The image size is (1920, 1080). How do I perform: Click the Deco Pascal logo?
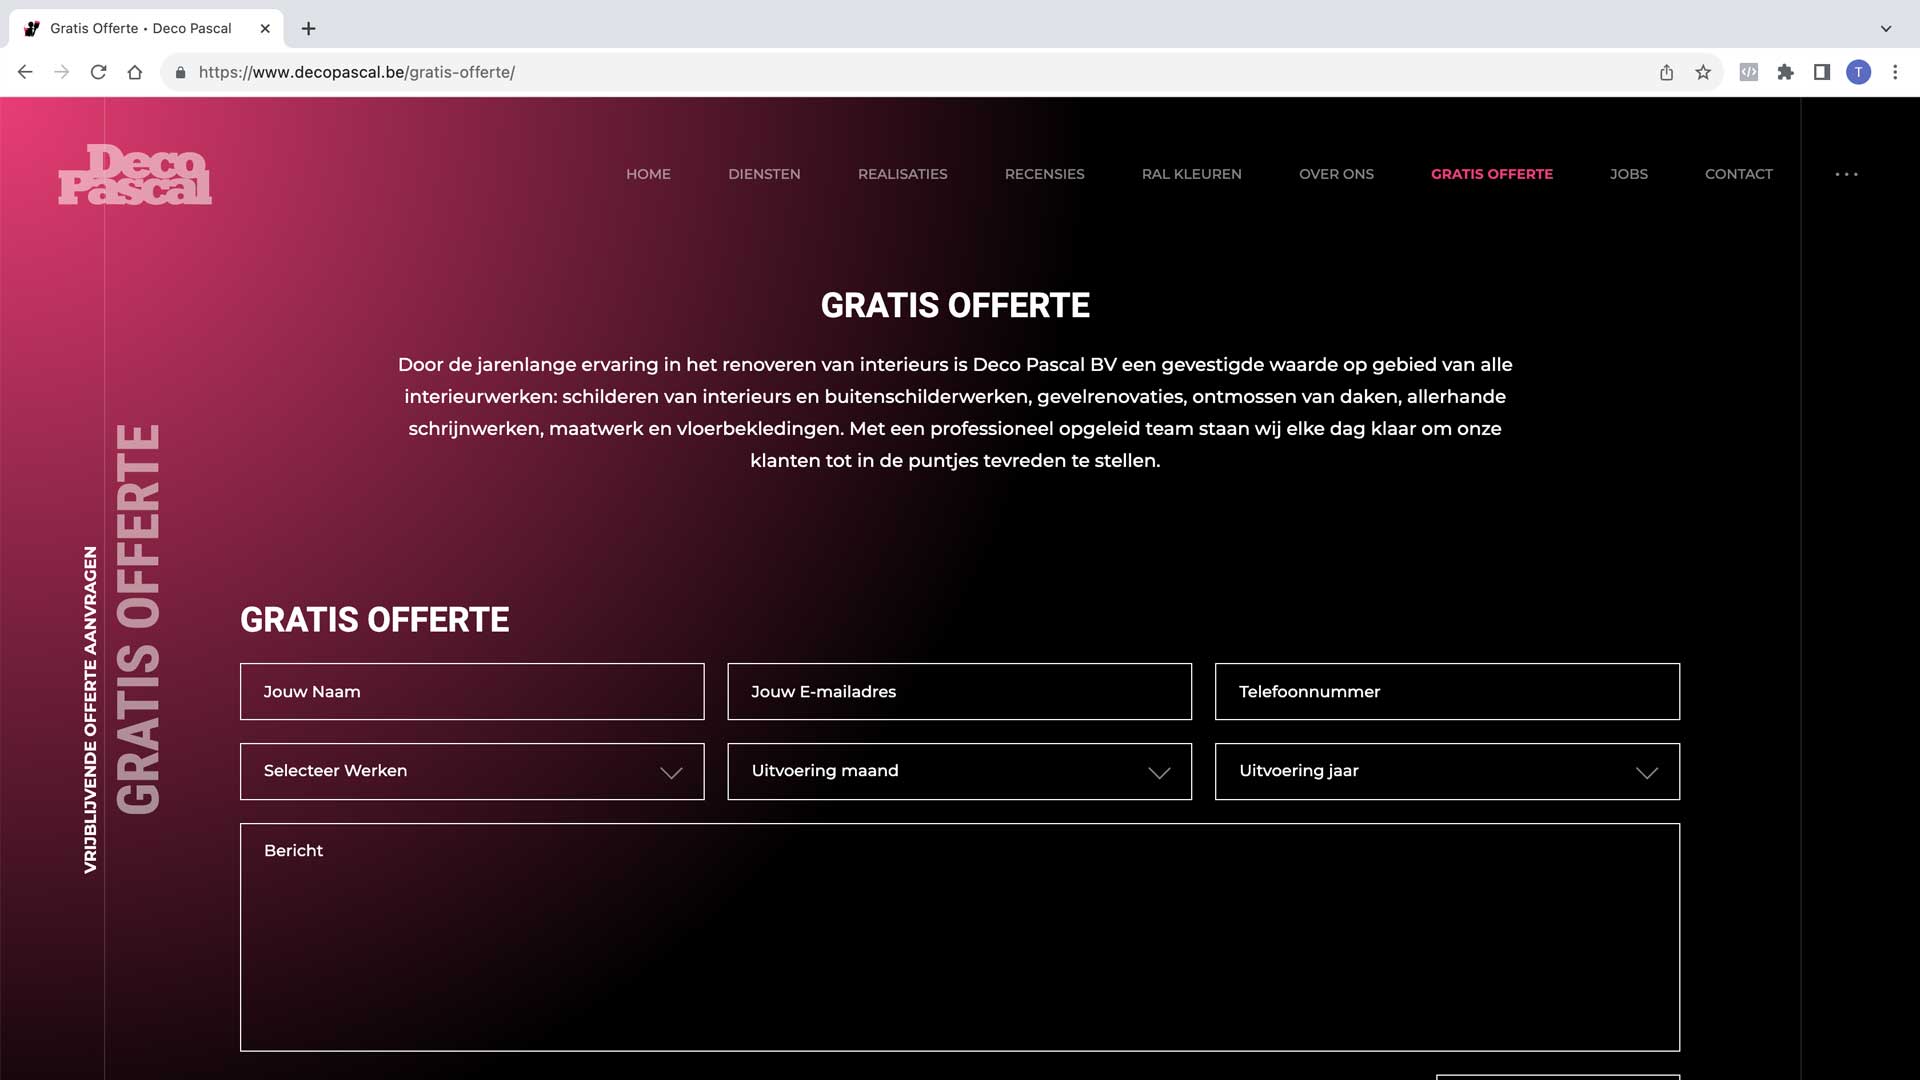coord(135,174)
